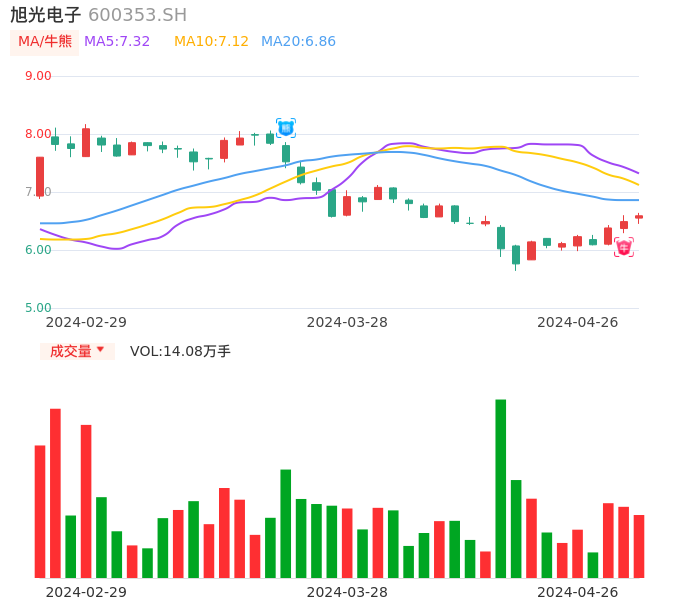This screenshot has height=606, width=686.
Task: Click the VOL:14.08万手 volume readout
Action: (x=180, y=351)
